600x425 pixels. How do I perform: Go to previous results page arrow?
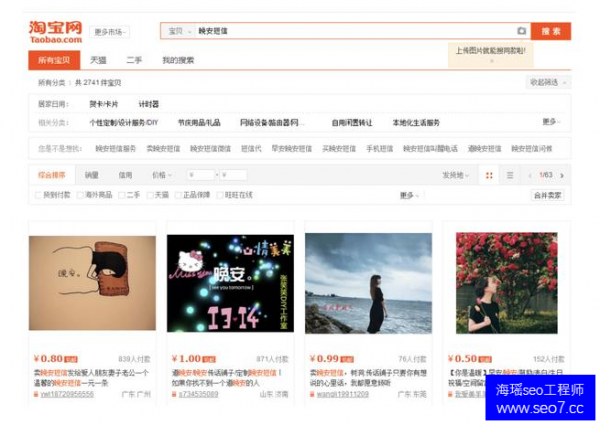pyautogui.click(x=530, y=175)
